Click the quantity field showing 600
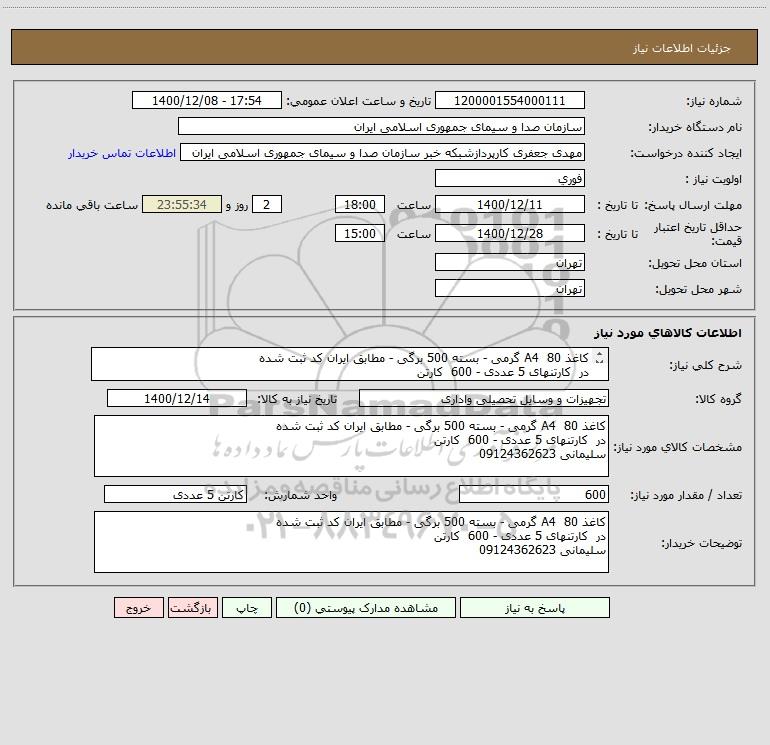770x745 pixels. tap(534, 494)
